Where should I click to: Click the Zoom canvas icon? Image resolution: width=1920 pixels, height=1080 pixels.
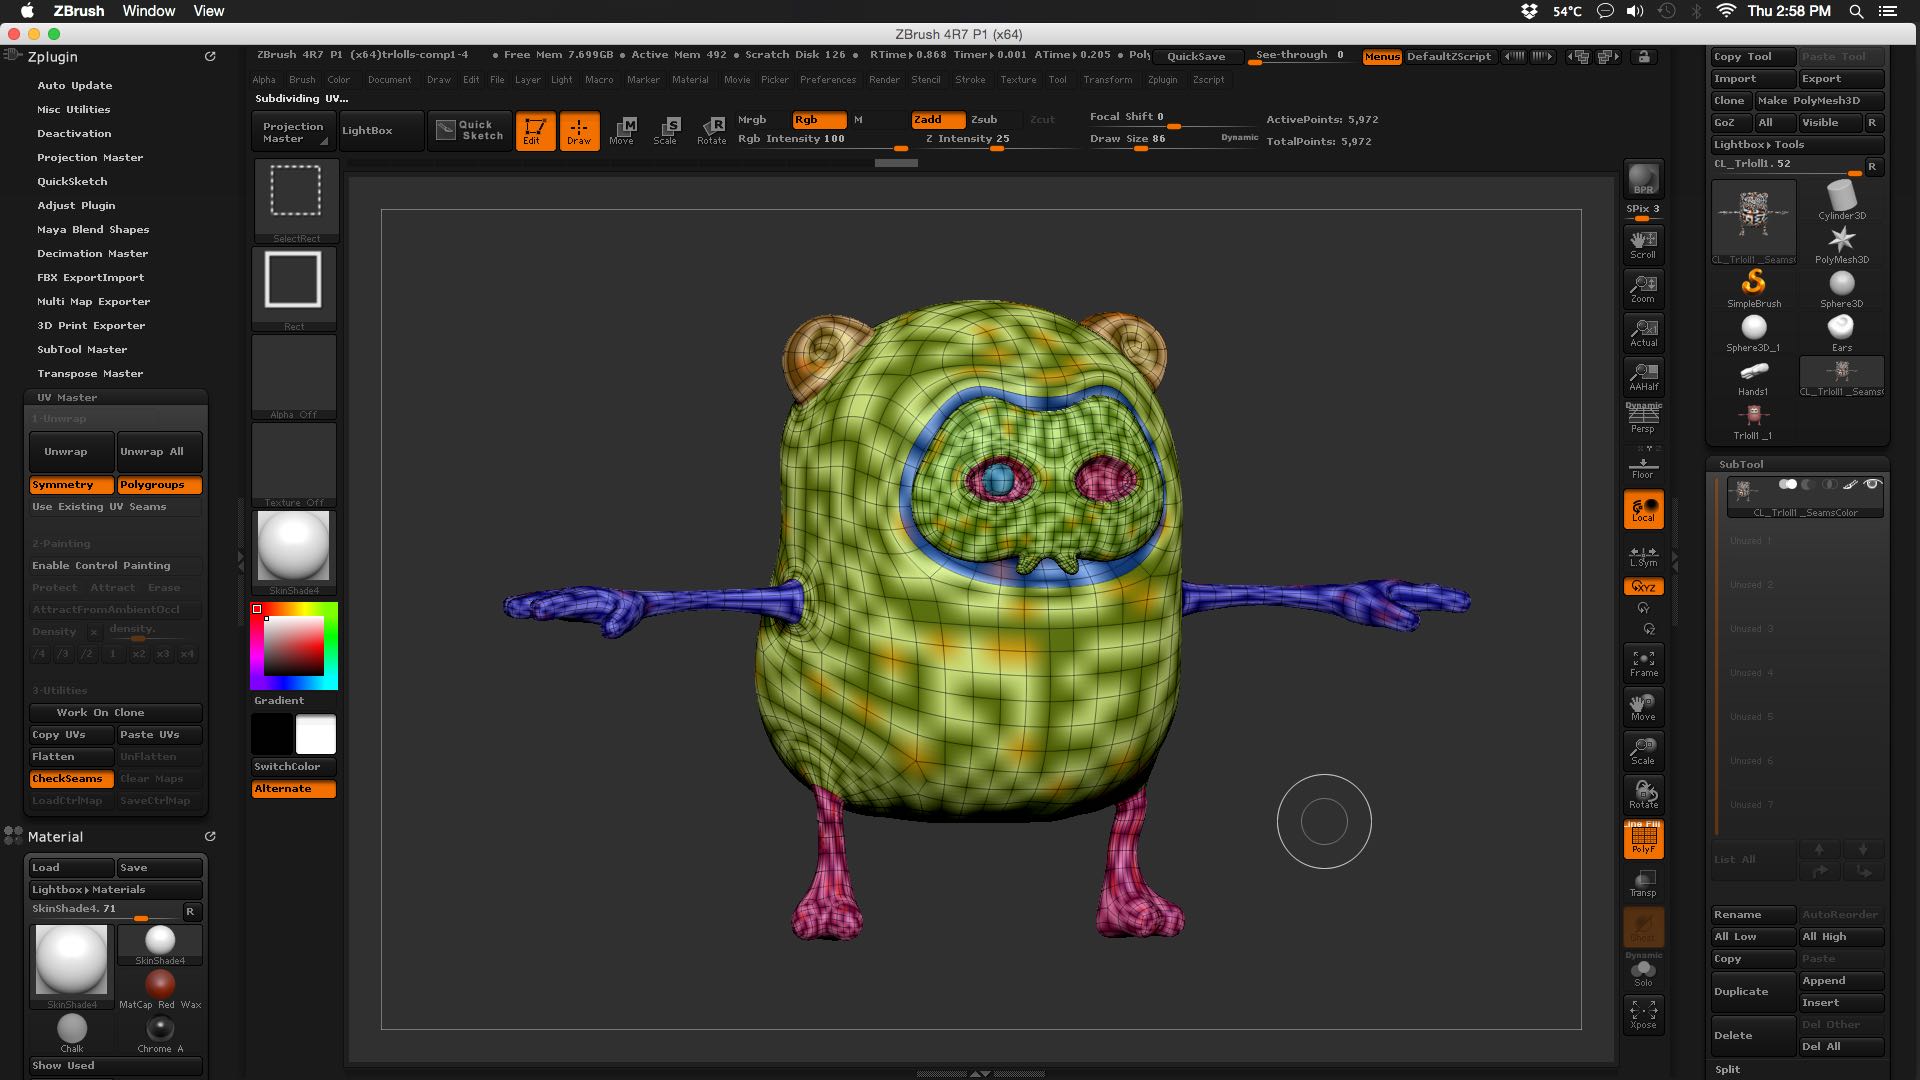[x=1643, y=289]
